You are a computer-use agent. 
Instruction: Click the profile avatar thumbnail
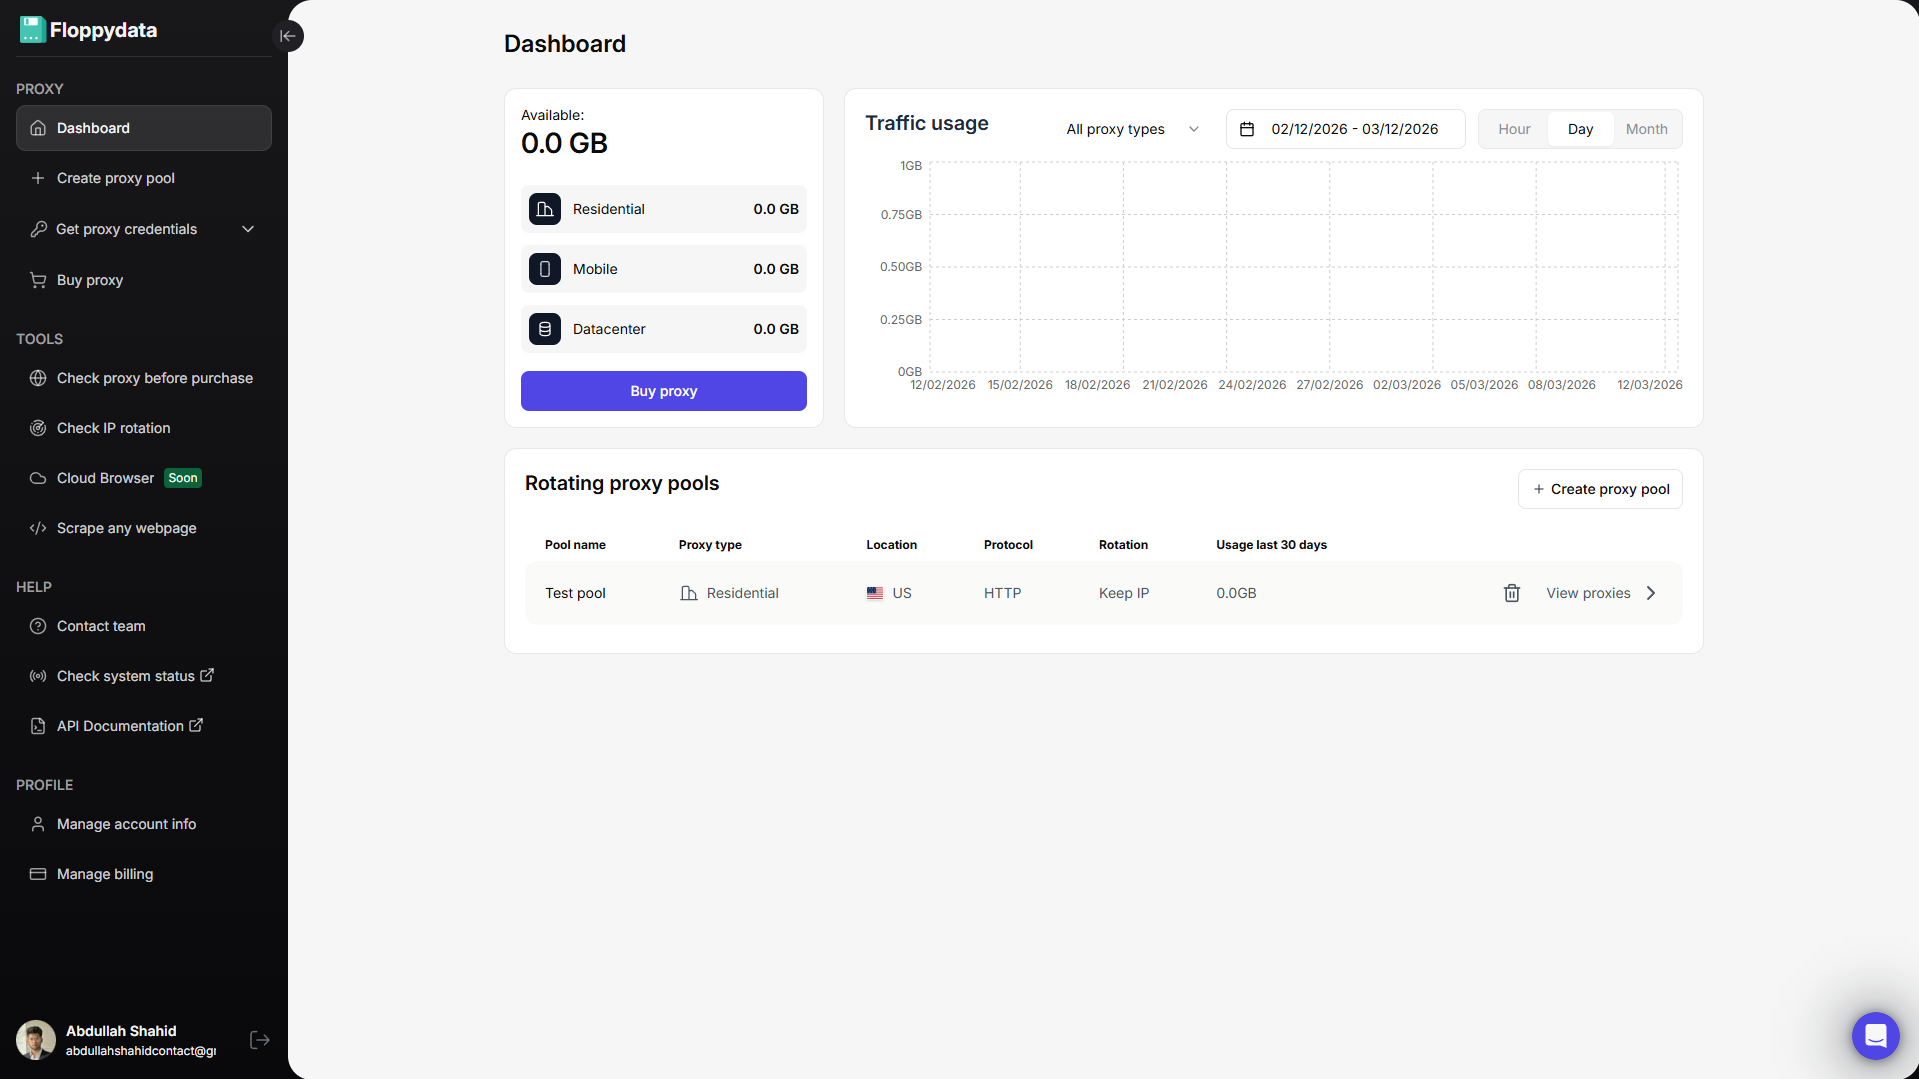35,1040
